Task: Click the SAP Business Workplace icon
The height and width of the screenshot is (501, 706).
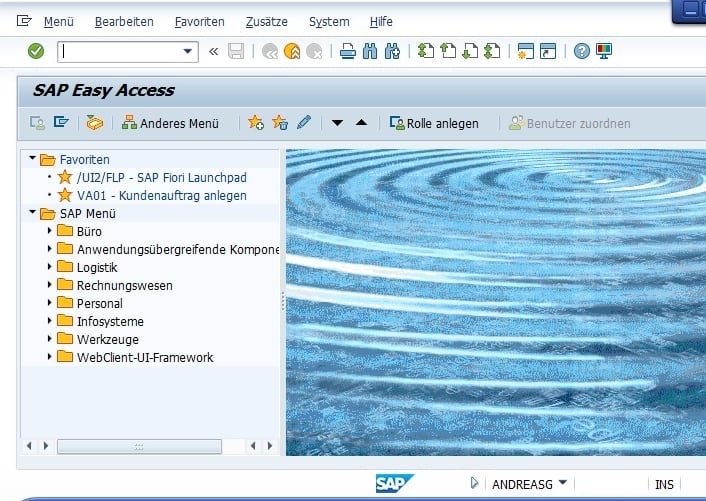Action: click(95, 122)
